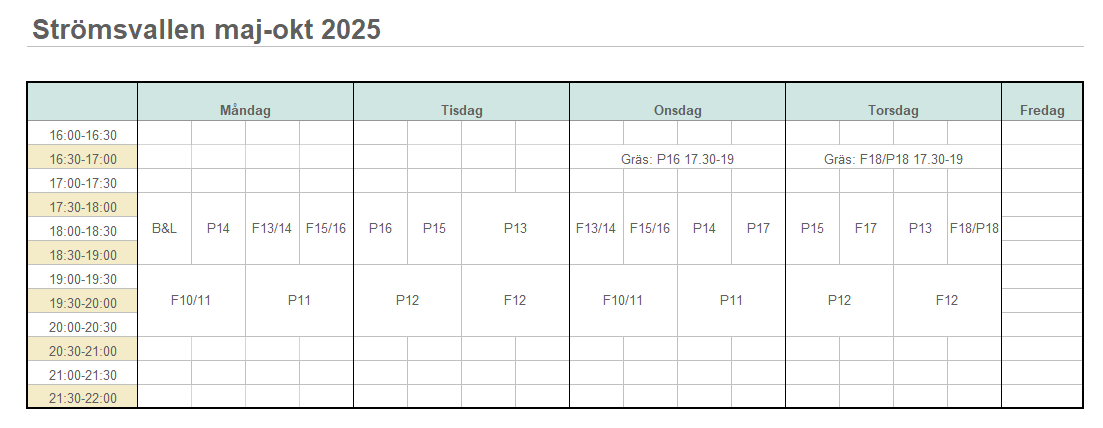Screen dimensions: 1103x428
Task: Click the Onsdag day header
Action: [x=677, y=111]
